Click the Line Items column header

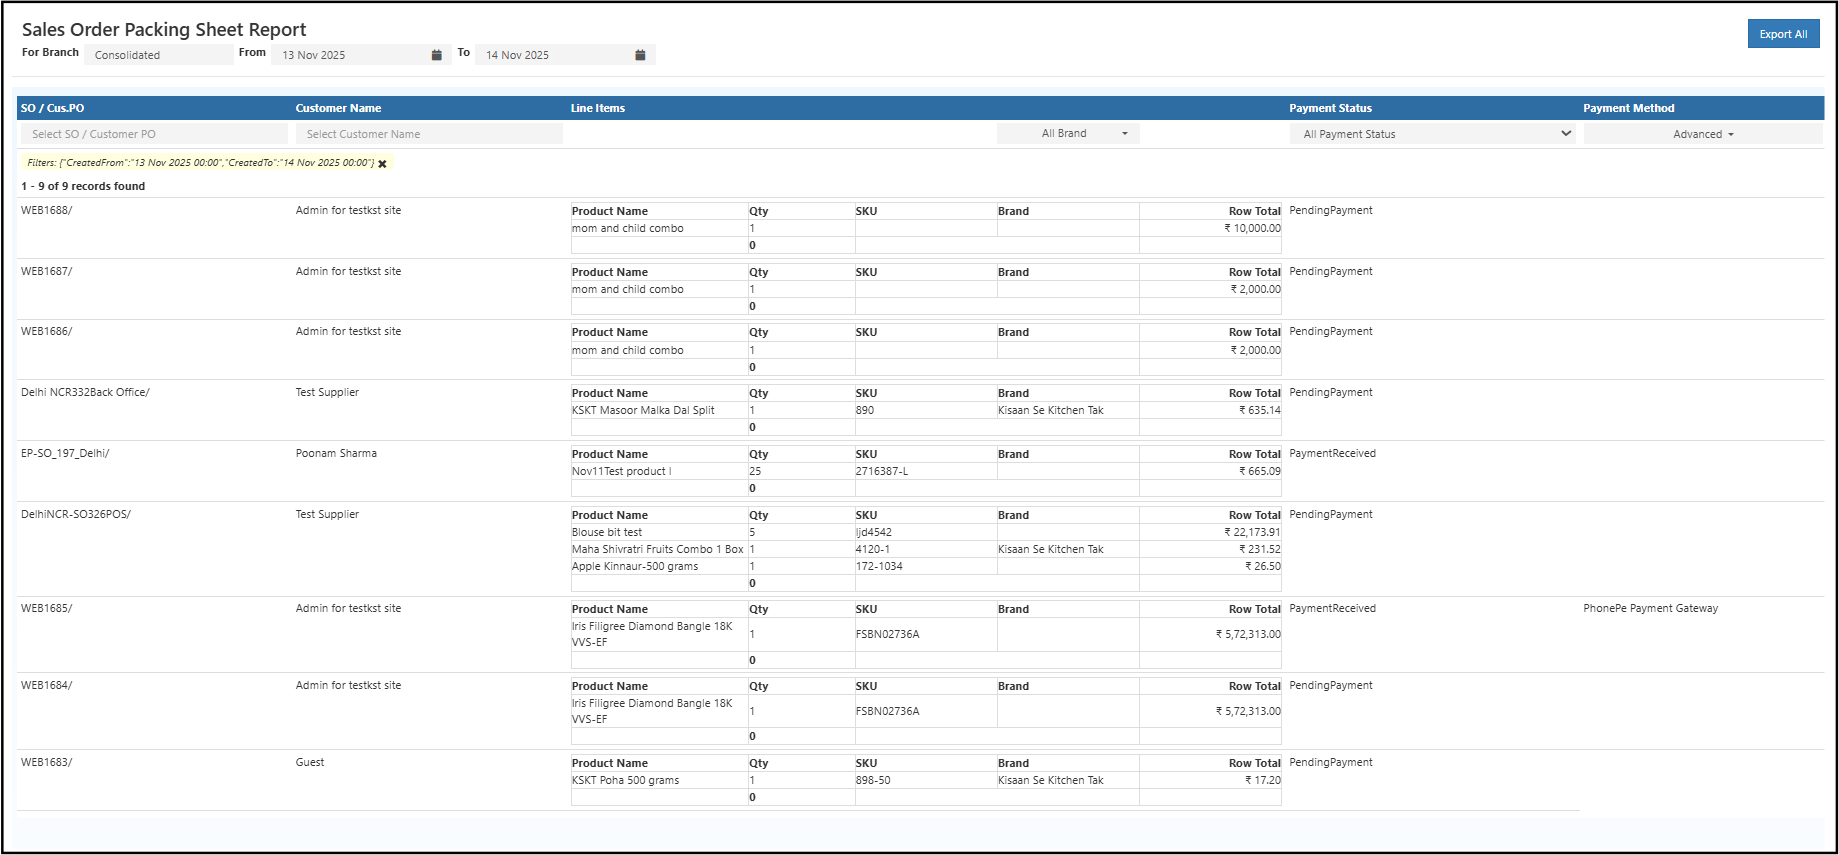pyautogui.click(x=598, y=108)
